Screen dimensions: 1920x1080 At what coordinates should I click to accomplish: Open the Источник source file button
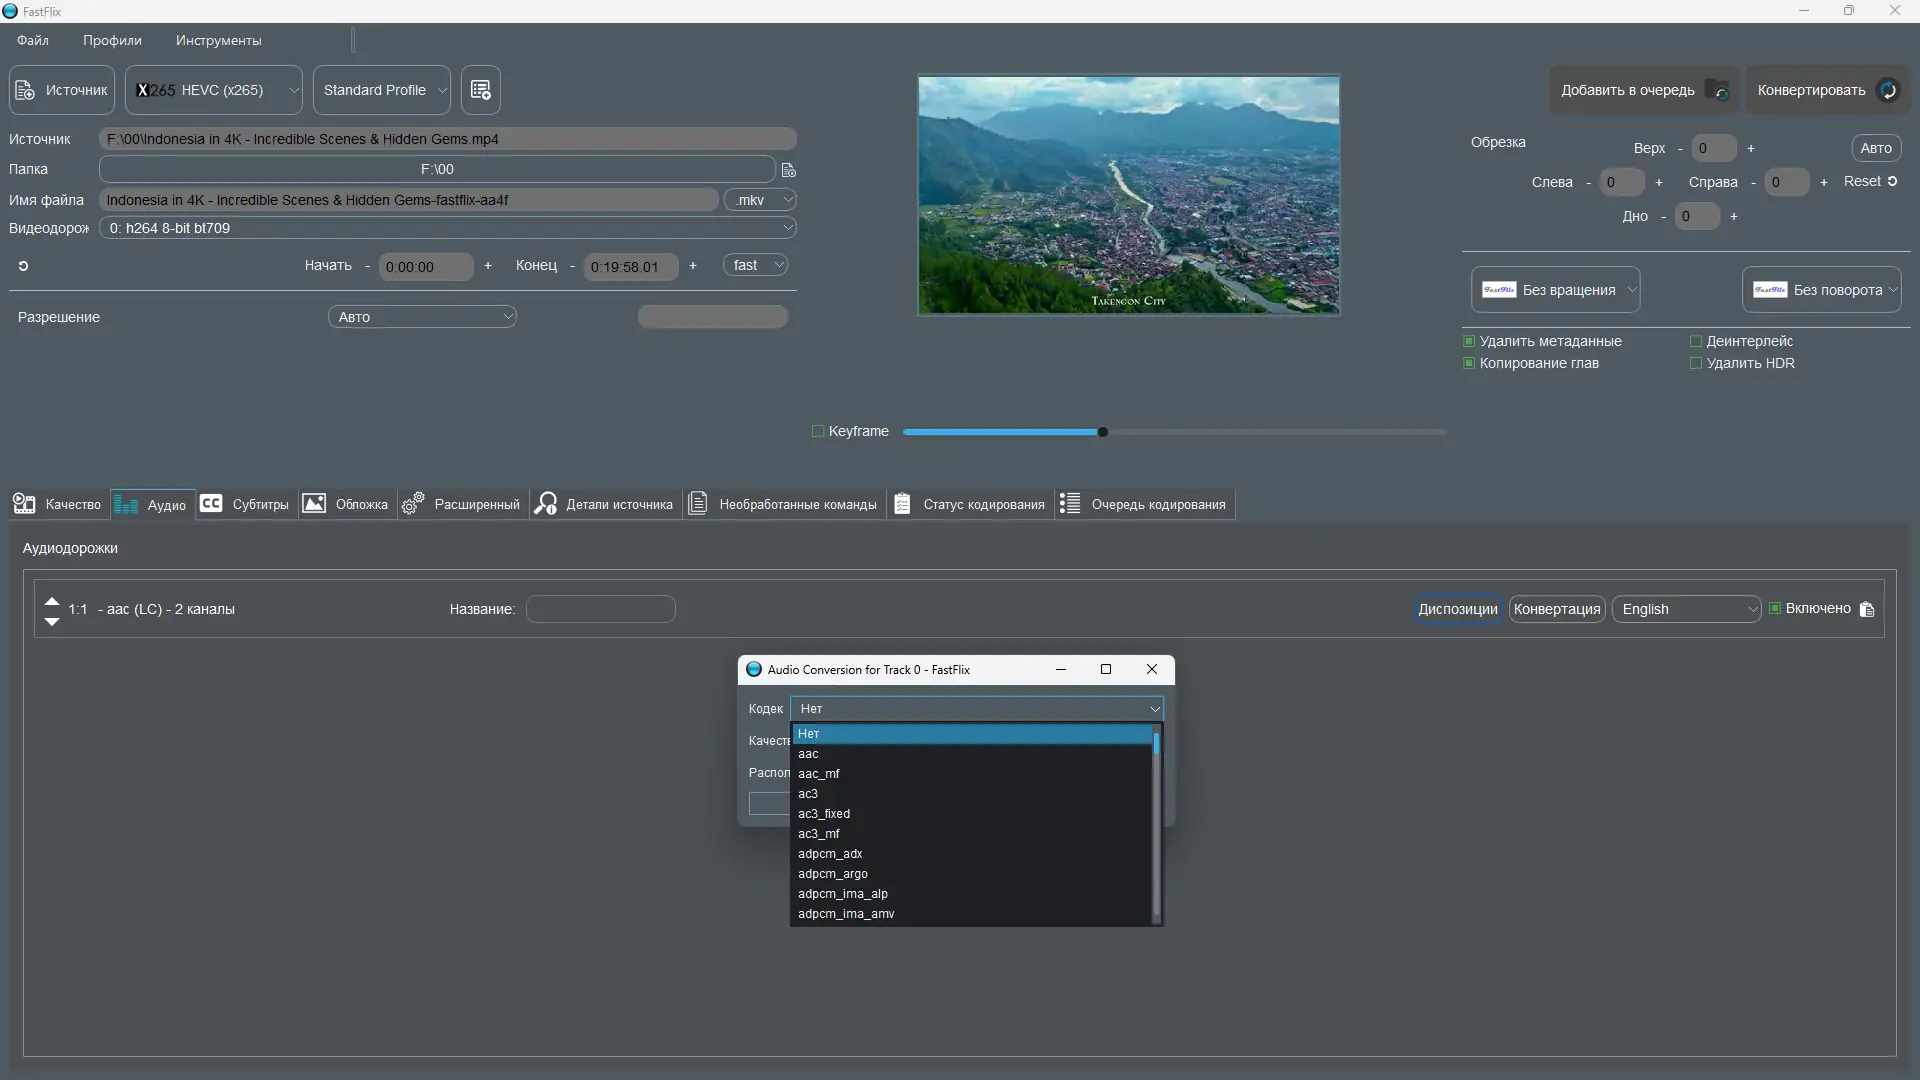click(62, 90)
